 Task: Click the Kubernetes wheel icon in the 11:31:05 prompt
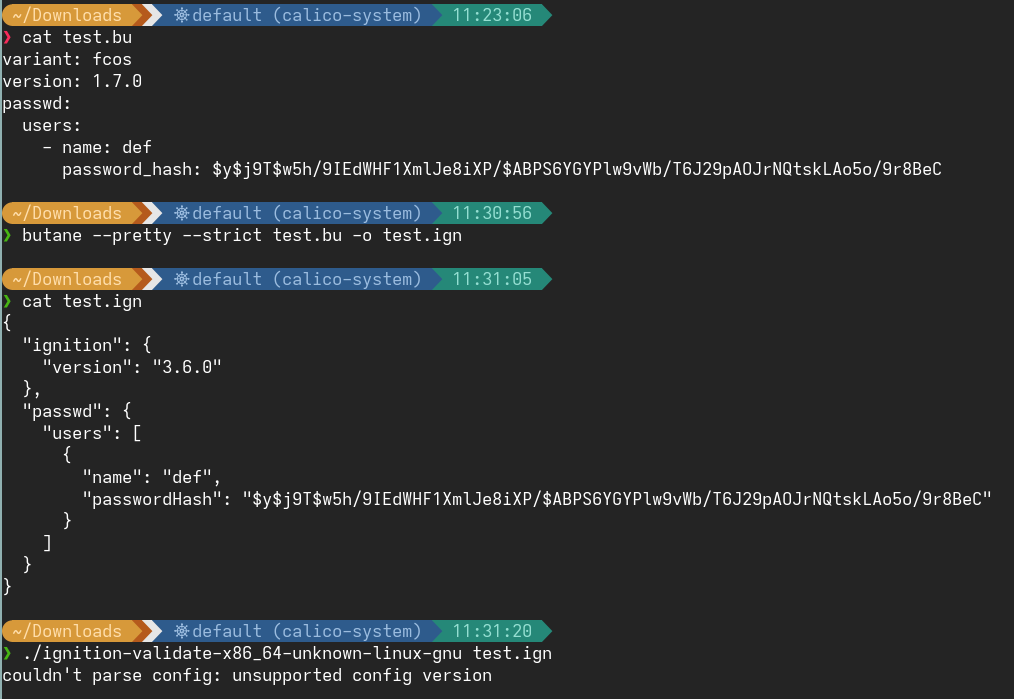[181, 279]
